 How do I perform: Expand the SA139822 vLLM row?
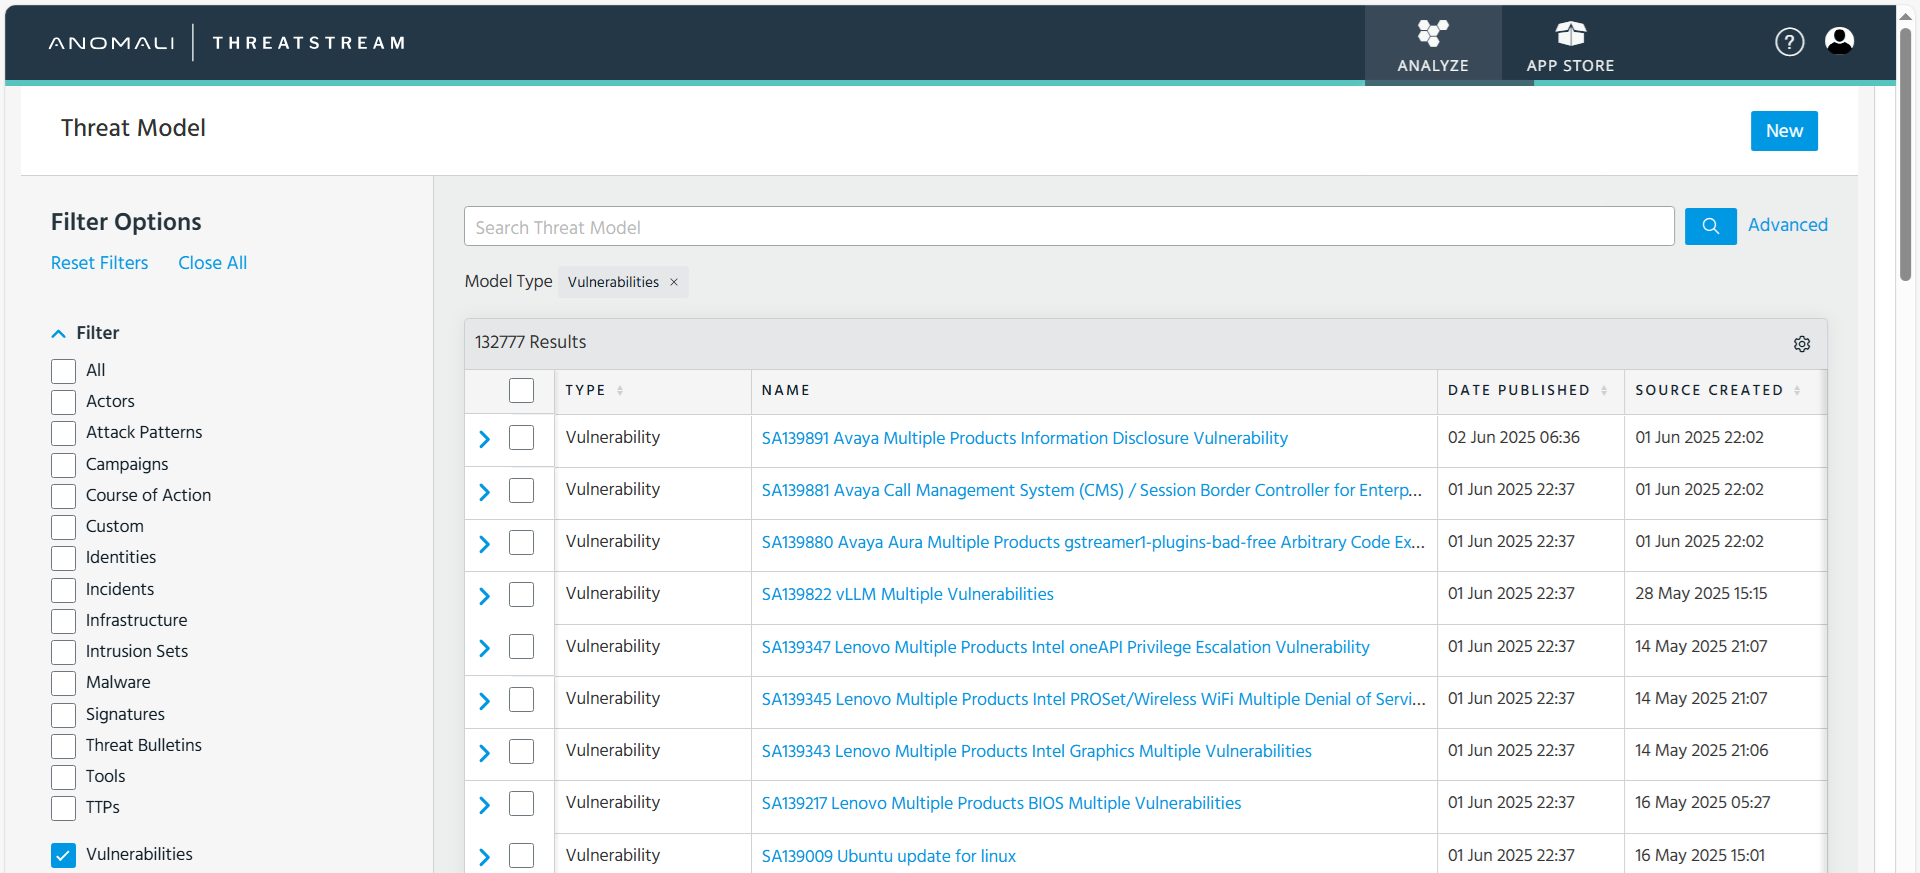pos(484,596)
